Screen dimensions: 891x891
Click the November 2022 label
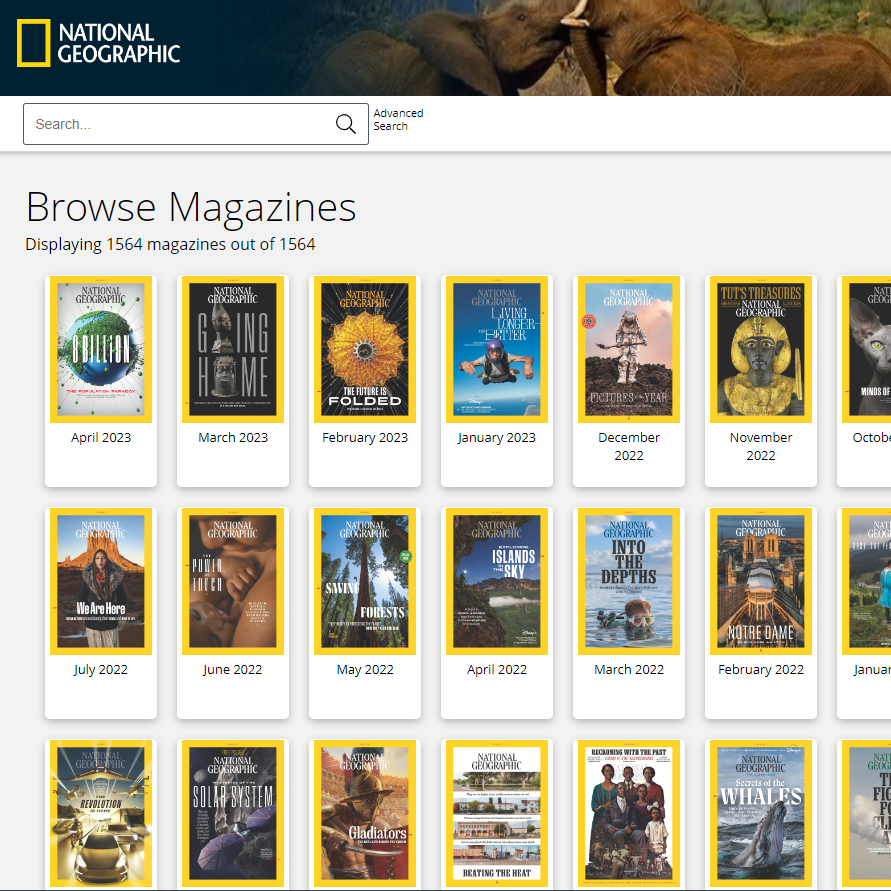(x=760, y=446)
